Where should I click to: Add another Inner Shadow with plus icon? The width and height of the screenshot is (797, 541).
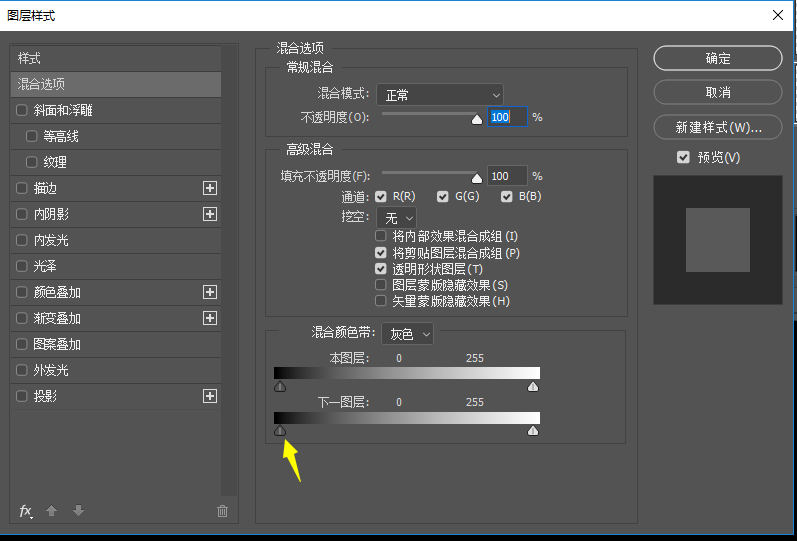210,214
